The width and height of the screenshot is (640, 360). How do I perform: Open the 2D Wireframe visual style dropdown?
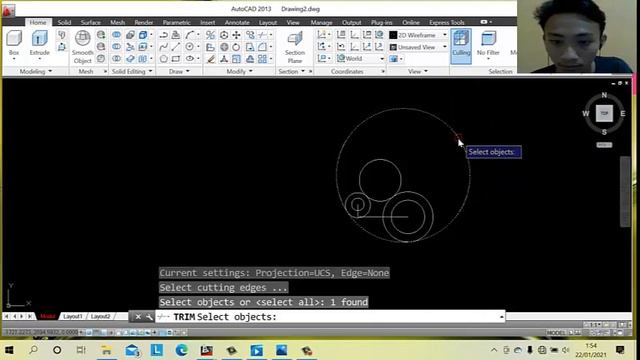(x=445, y=35)
